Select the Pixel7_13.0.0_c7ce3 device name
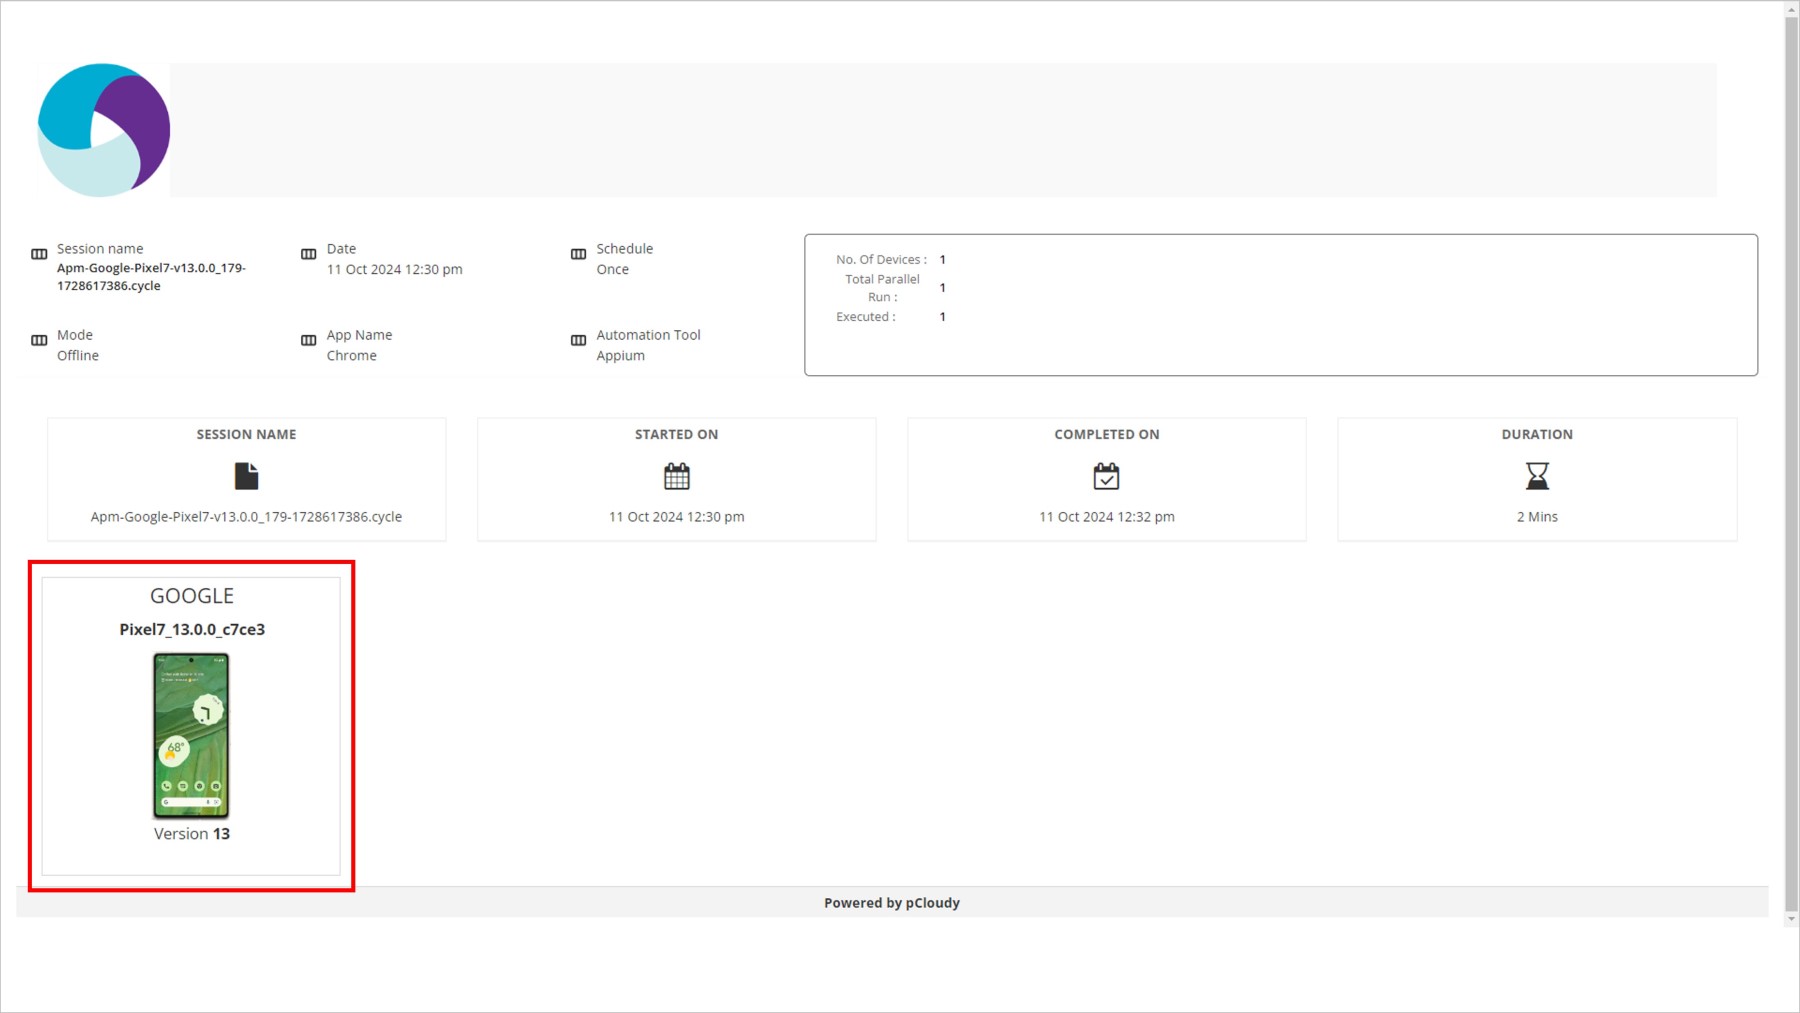This screenshot has height=1013, width=1800. [x=192, y=629]
